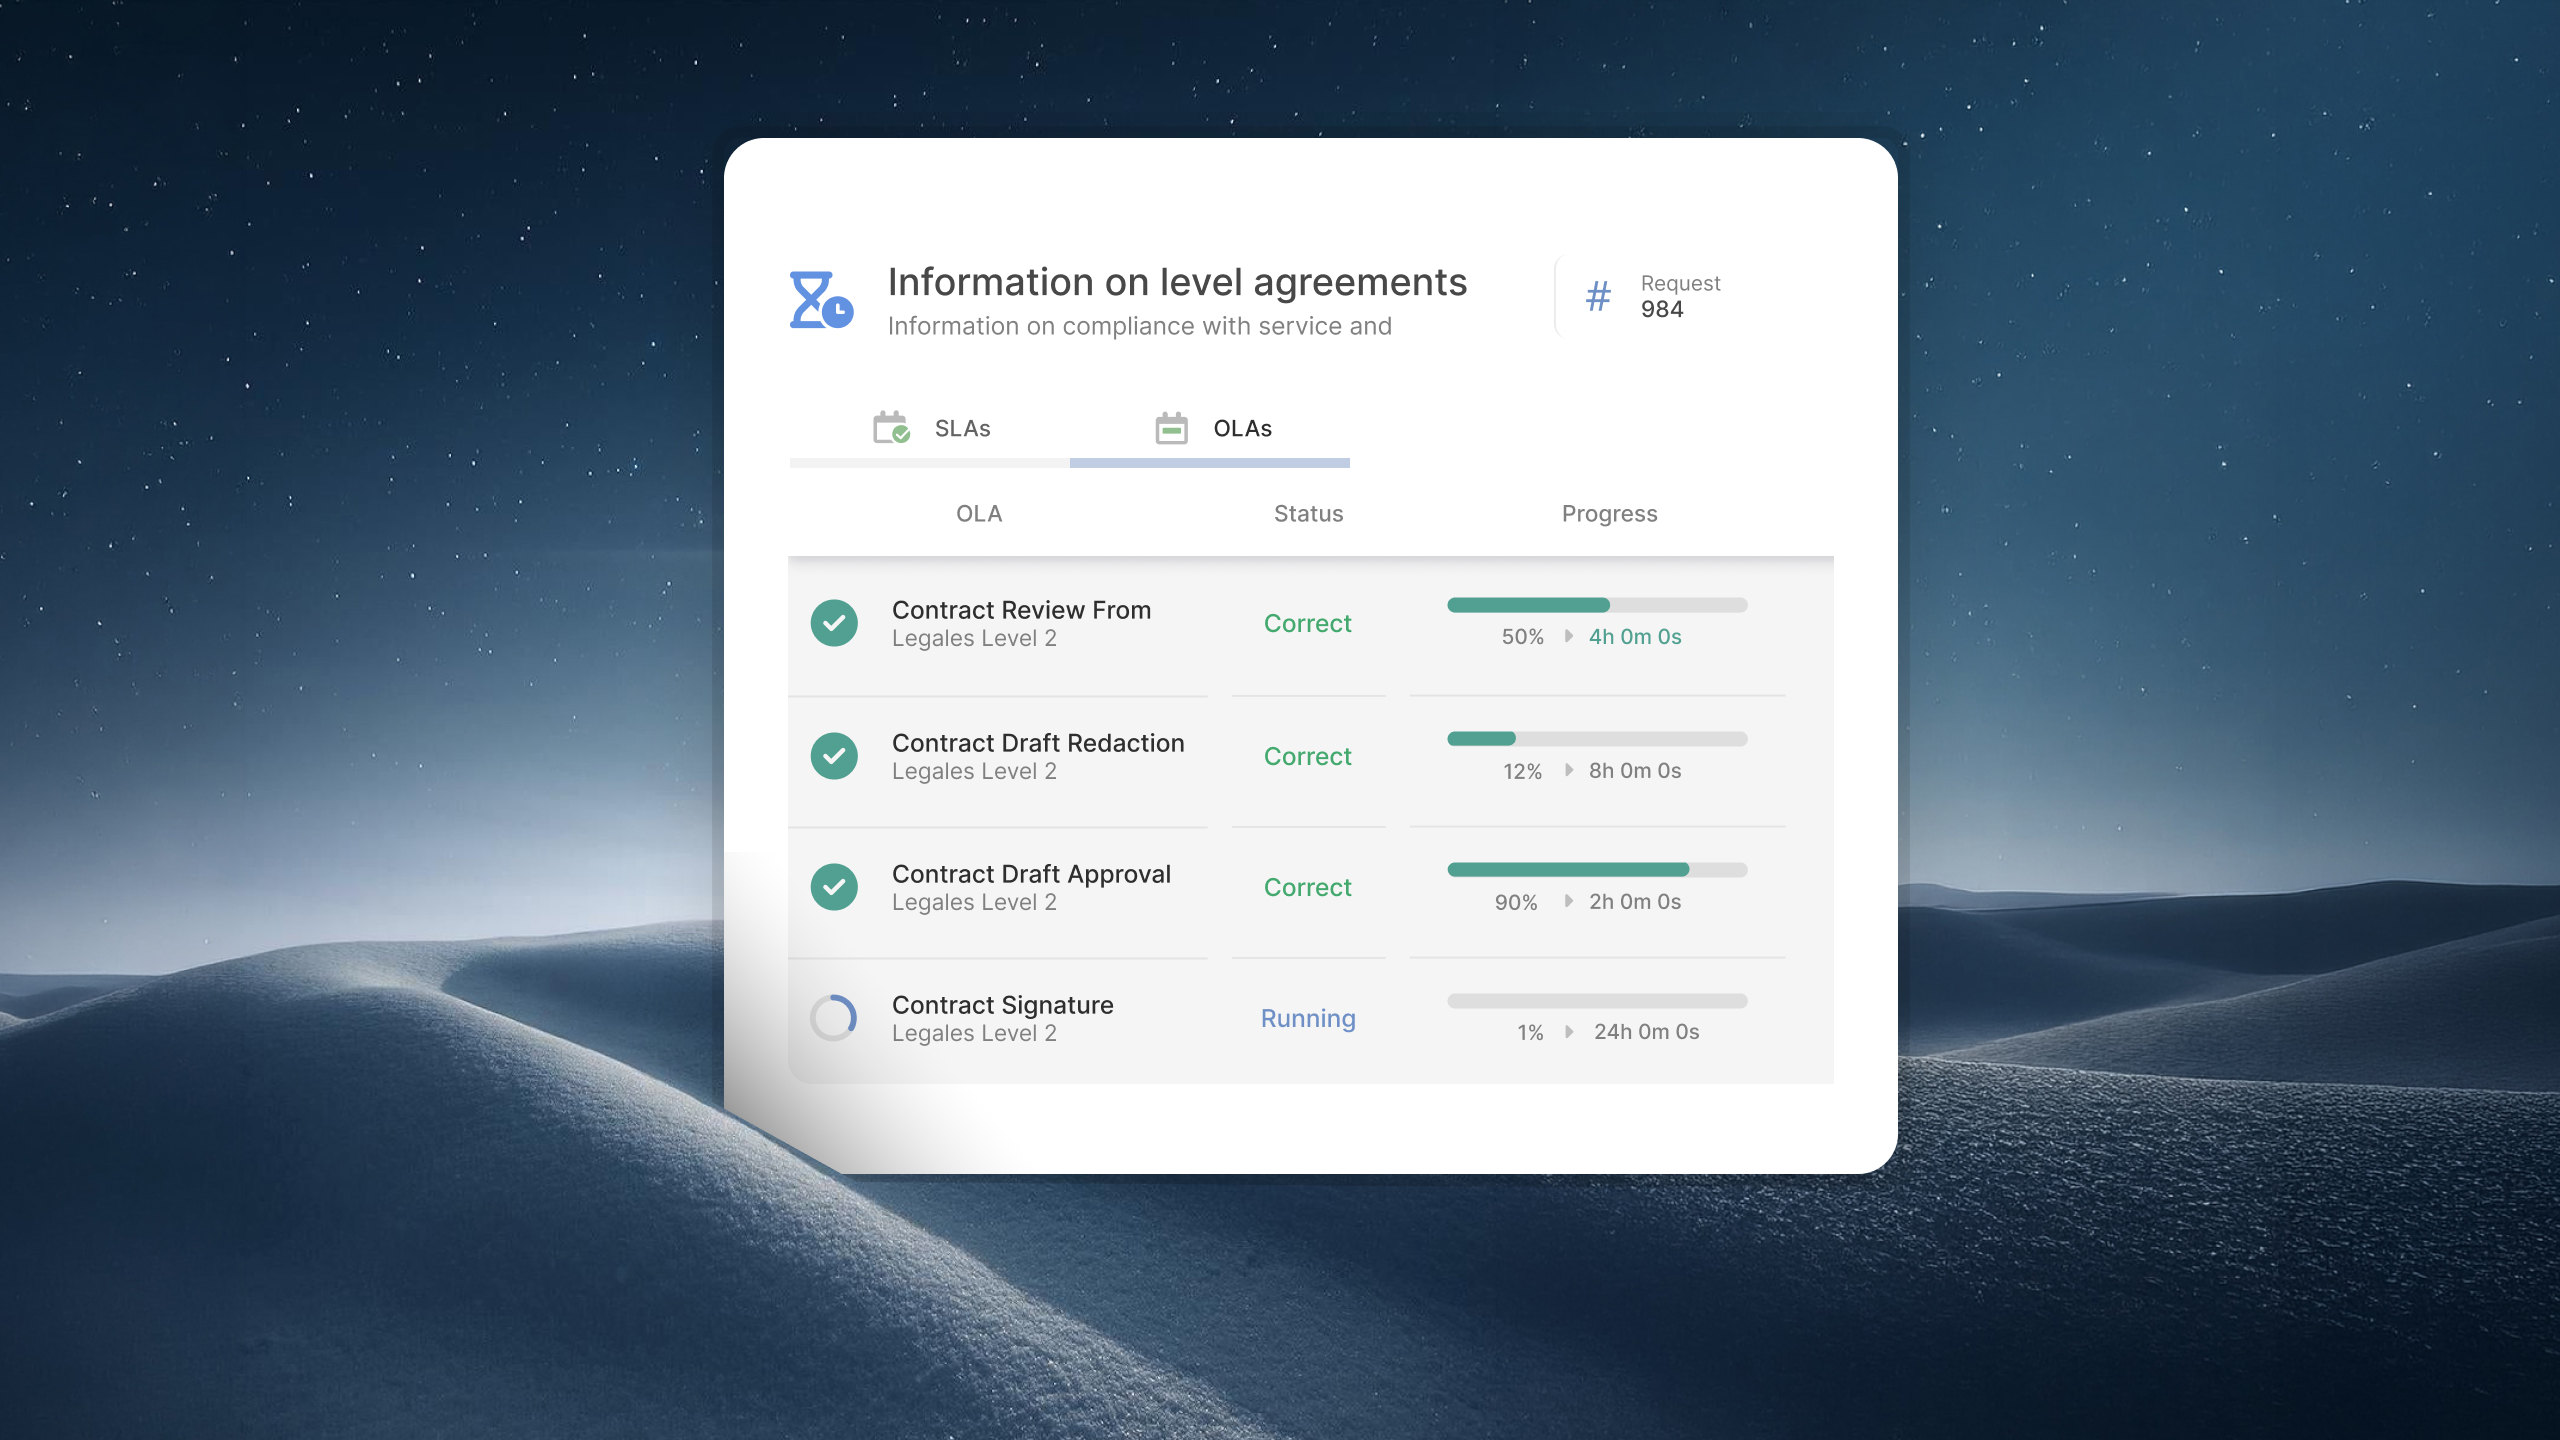Click Information on level agreements heading
Viewport: 2560px width, 1440px height.
1177,282
